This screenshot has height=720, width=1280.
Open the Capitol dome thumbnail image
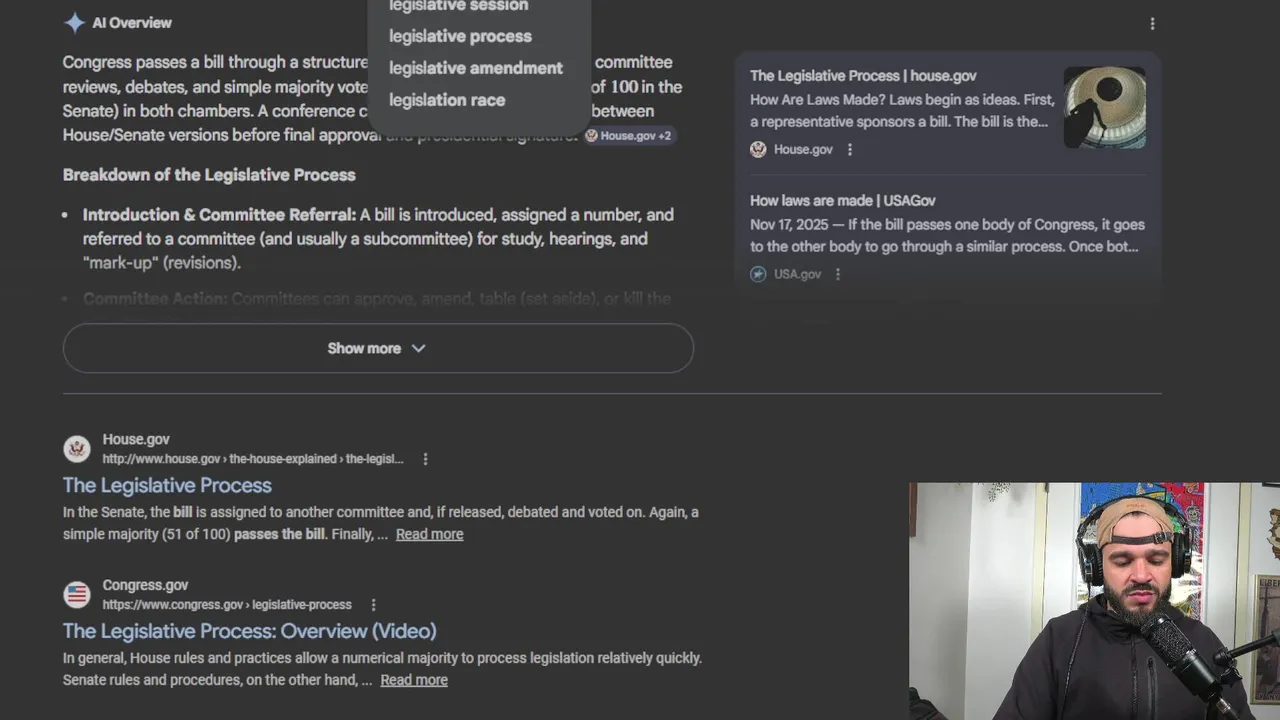[1105, 107]
